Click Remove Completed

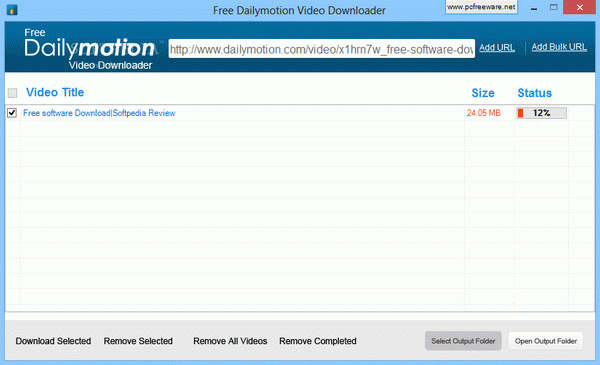[318, 341]
